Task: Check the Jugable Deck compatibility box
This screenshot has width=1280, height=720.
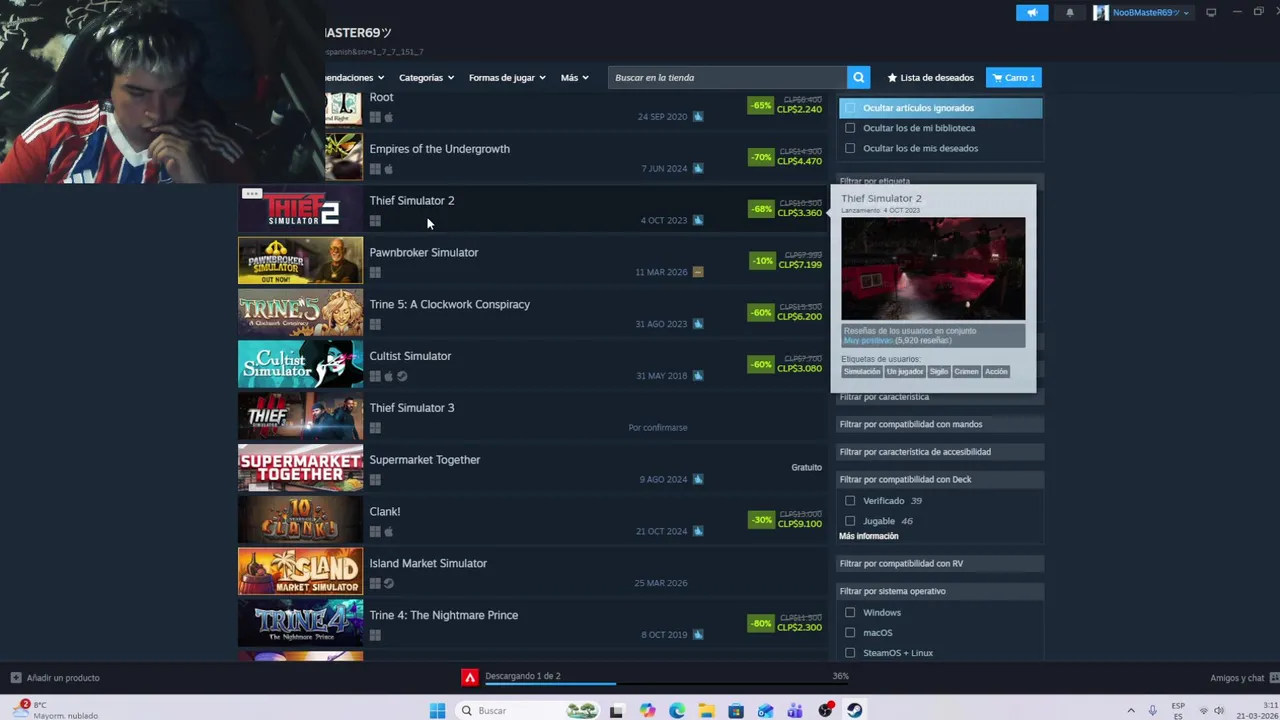Action: click(850, 521)
